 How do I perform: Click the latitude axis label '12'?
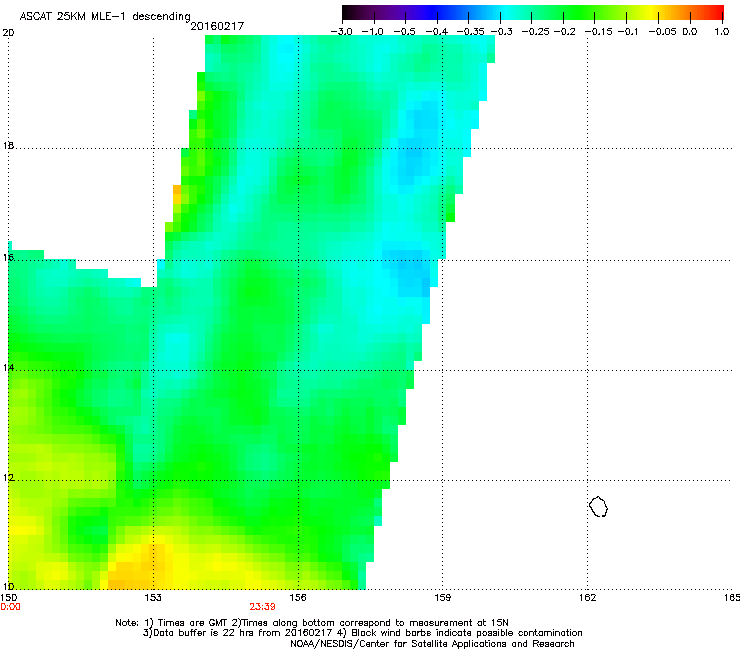pos(8,478)
